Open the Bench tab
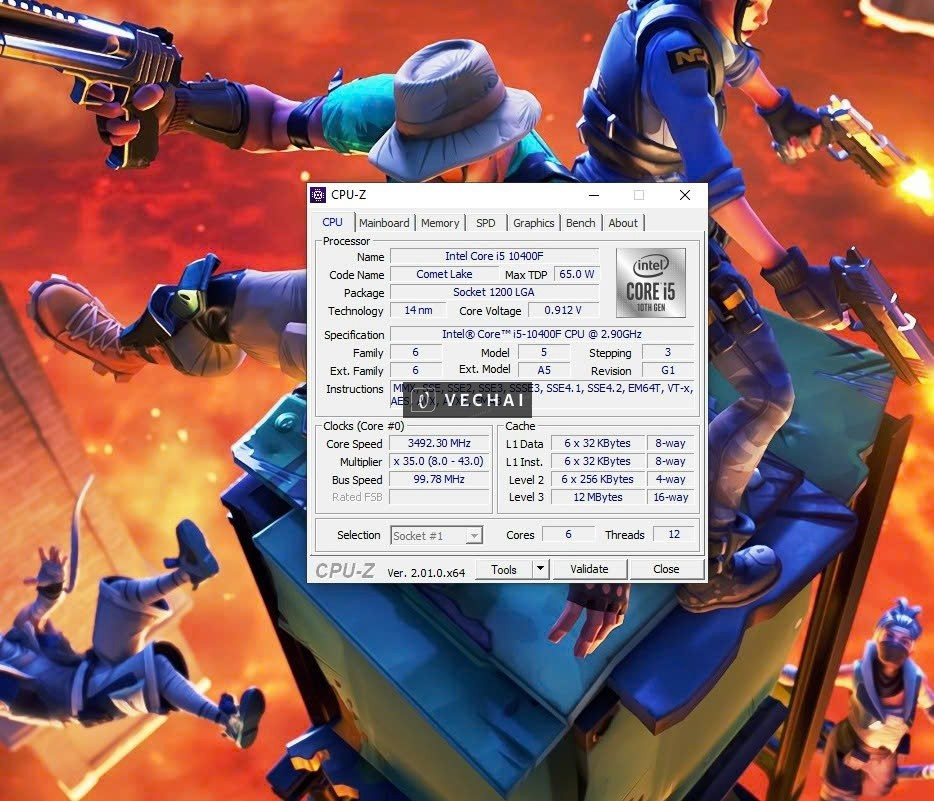Screen dimensions: 934x801 coord(580,222)
